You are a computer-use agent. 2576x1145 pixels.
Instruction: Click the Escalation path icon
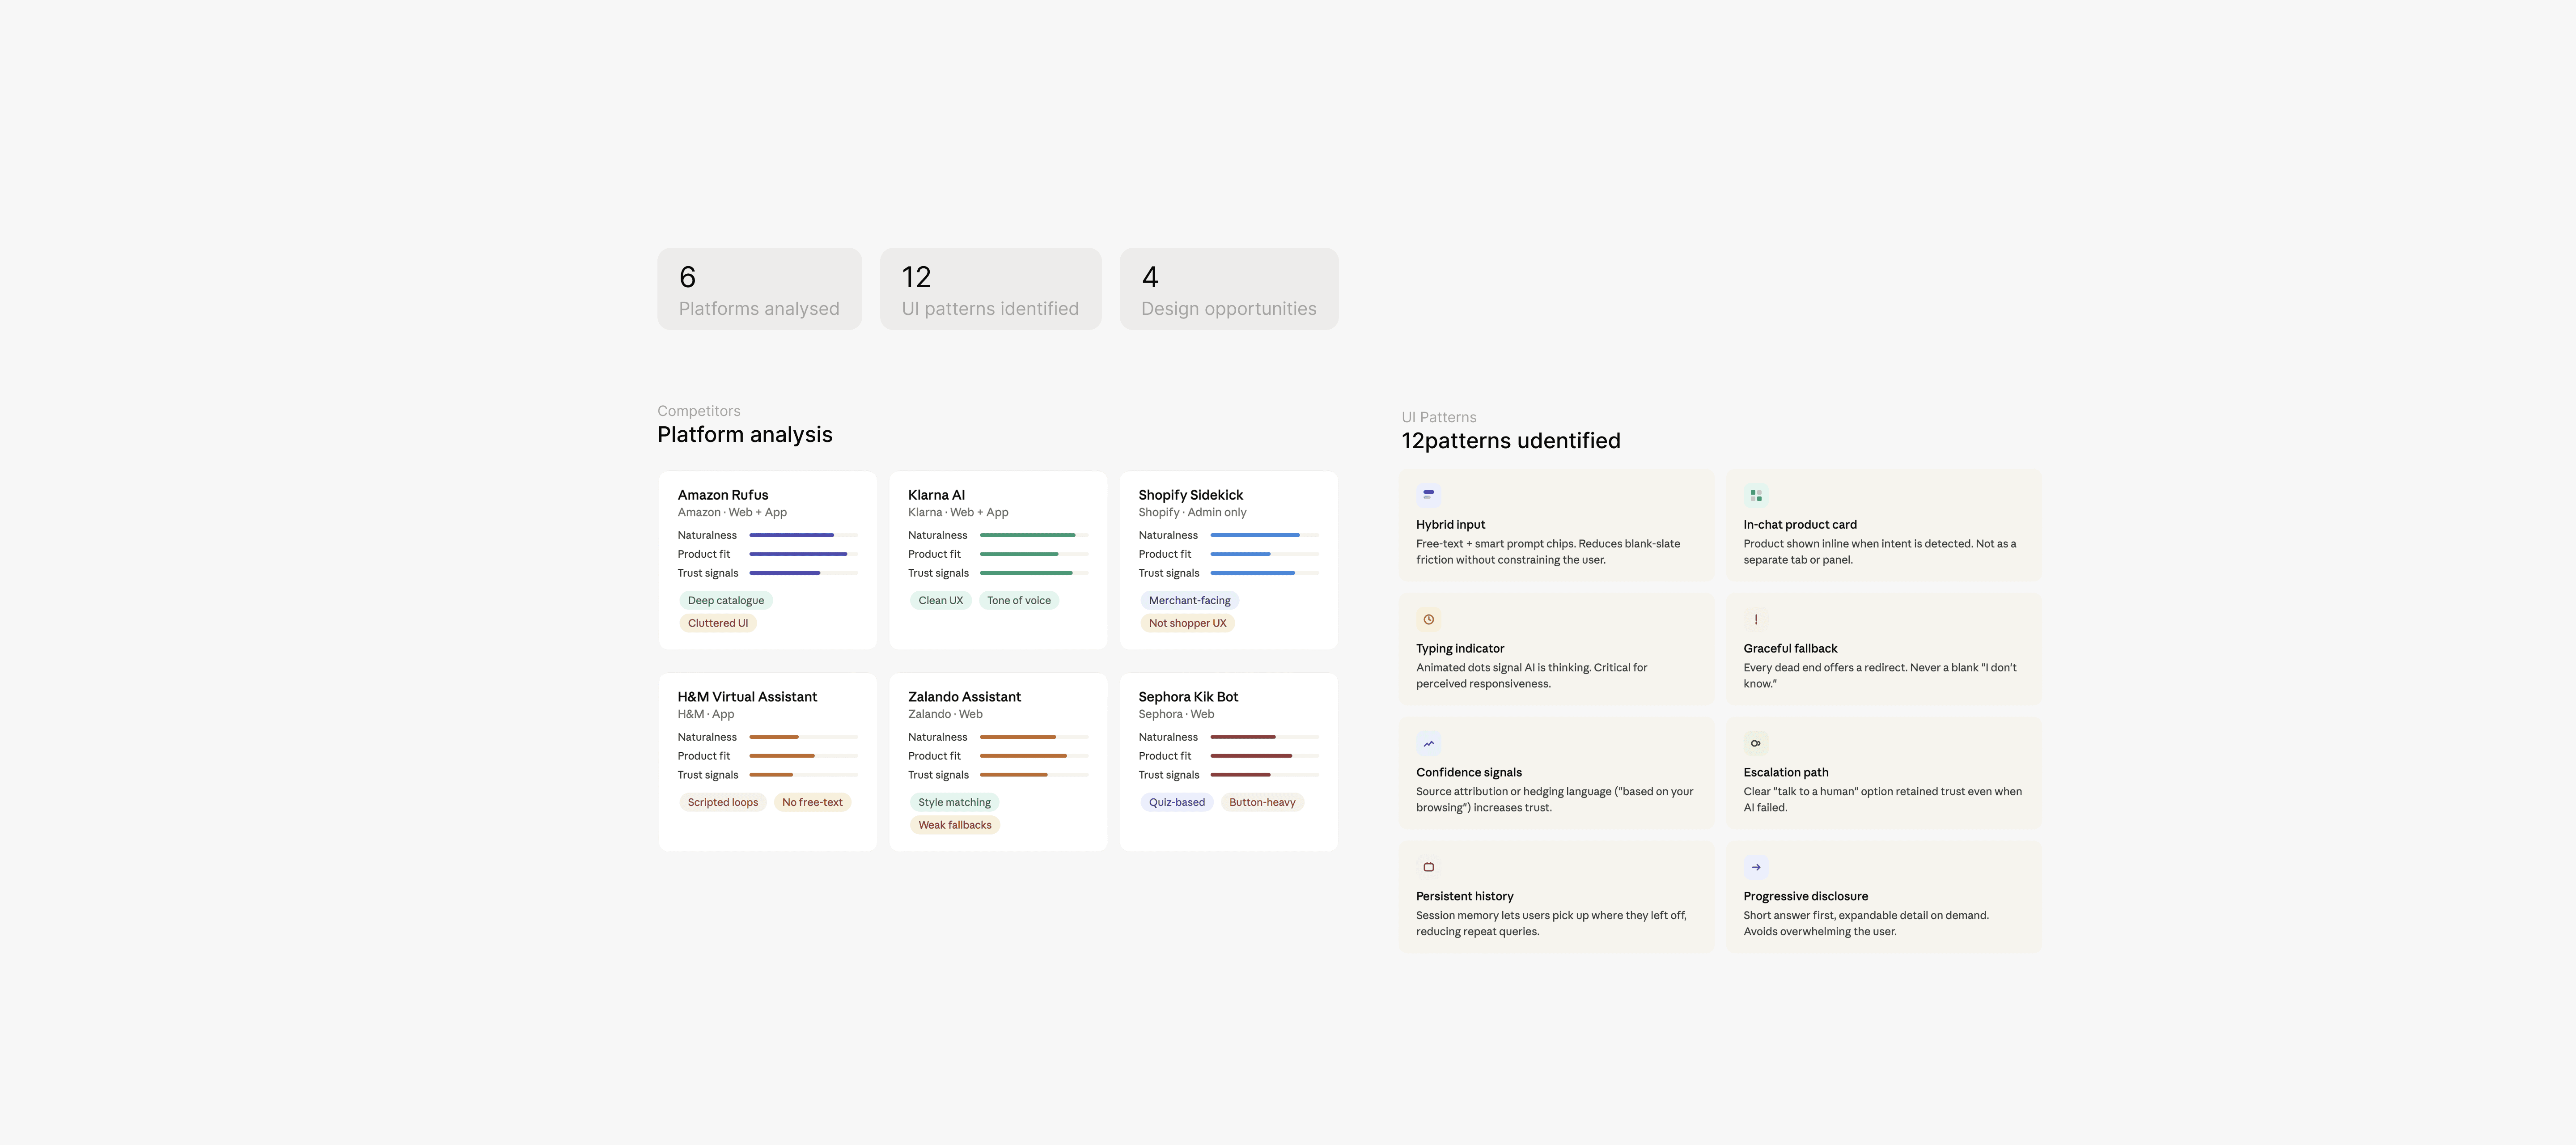(1755, 743)
